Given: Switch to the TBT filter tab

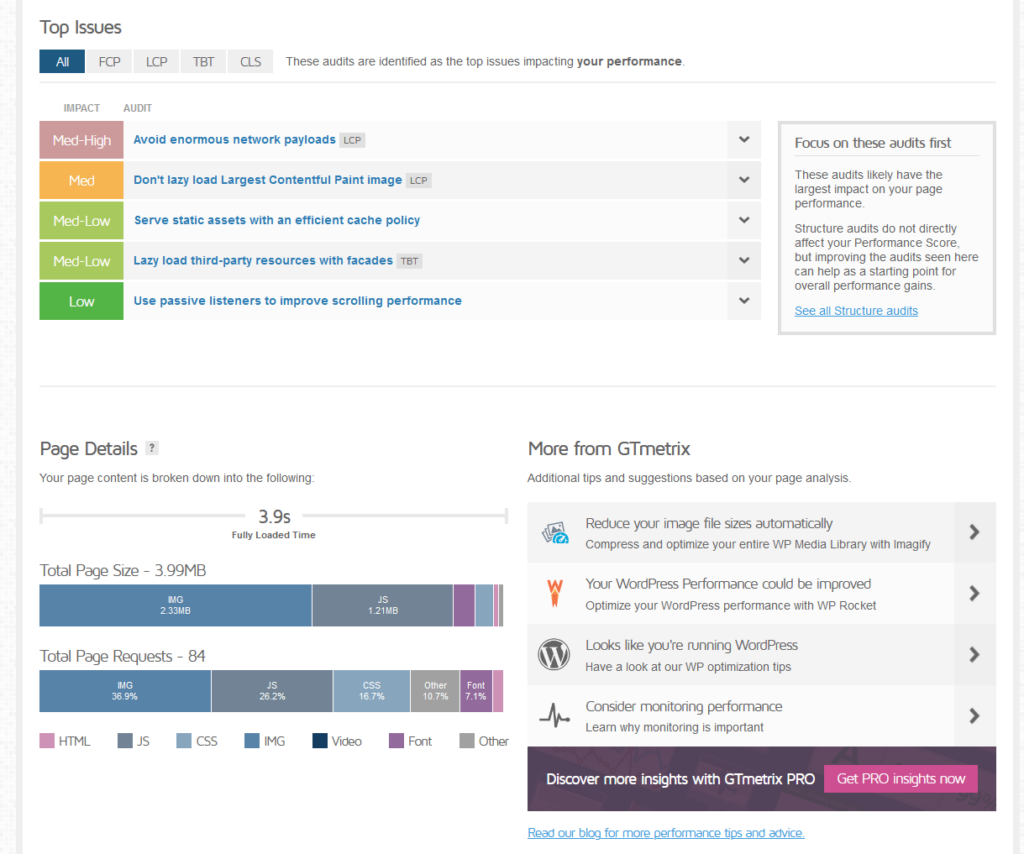Looking at the screenshot, I should pyautogui.click(x=203, y=62).
